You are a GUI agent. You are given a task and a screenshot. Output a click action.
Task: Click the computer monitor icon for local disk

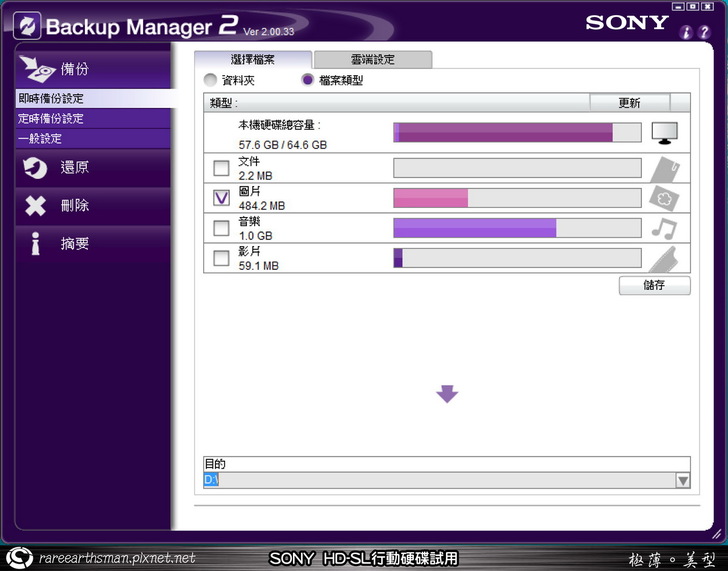[x=664, y=132]
